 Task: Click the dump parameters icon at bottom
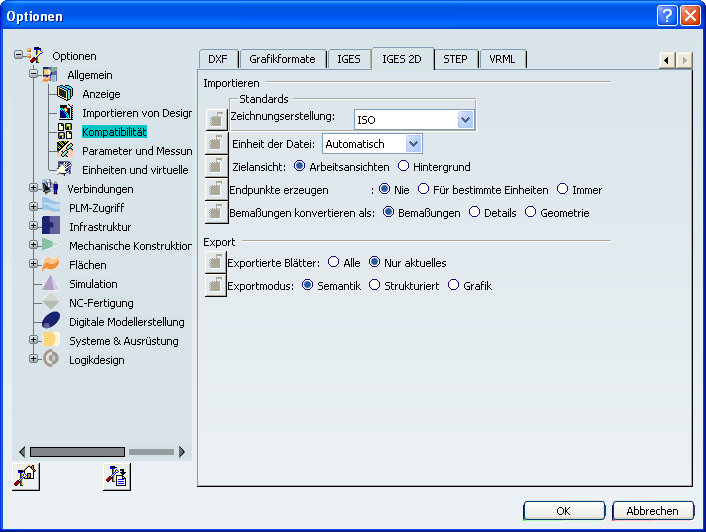point(116,477)
